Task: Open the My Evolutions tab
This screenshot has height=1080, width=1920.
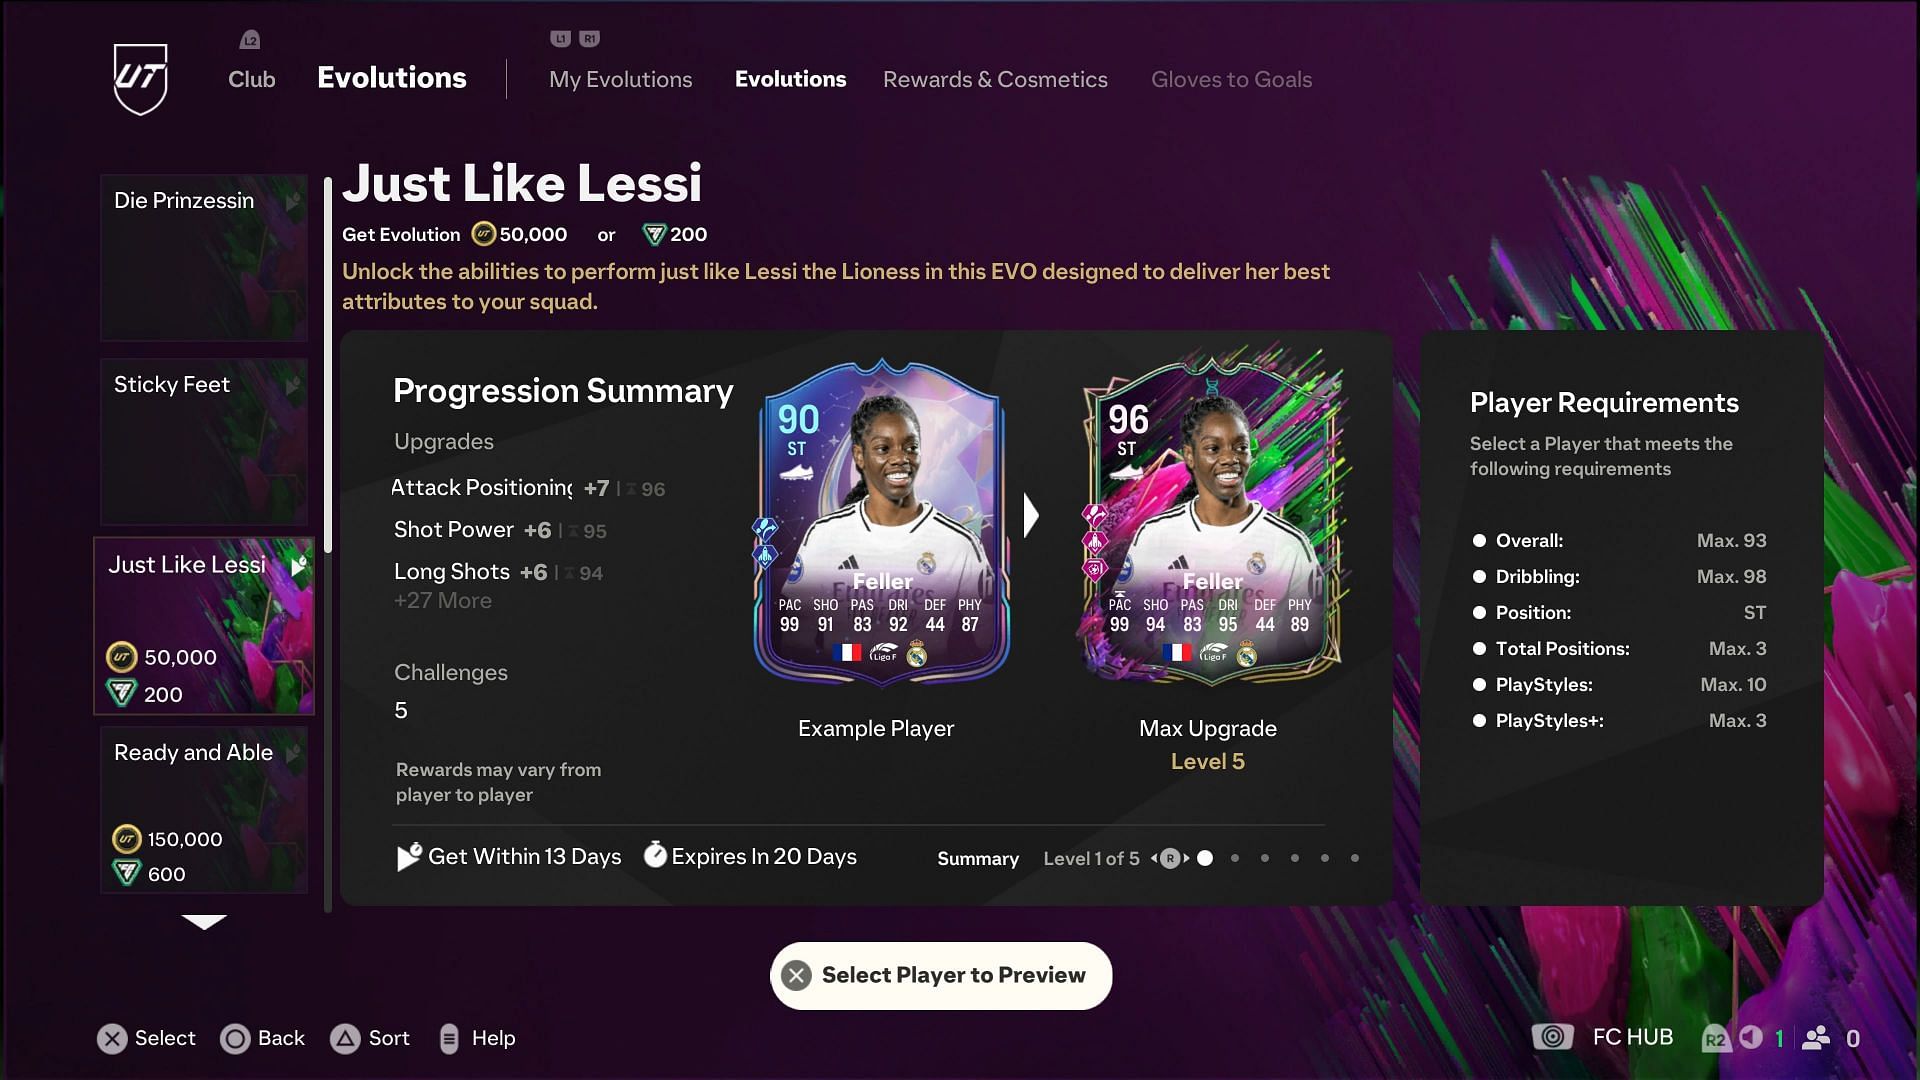Action: point(620,79)
